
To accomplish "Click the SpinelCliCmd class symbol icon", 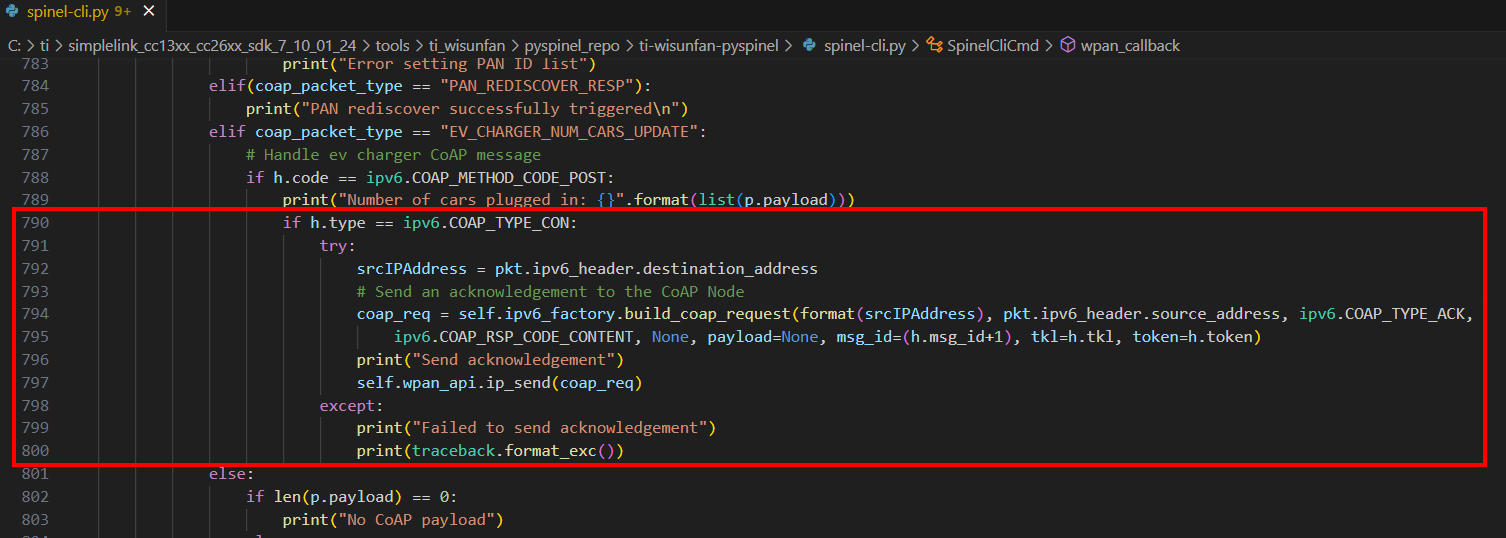I will click(934, 46).
